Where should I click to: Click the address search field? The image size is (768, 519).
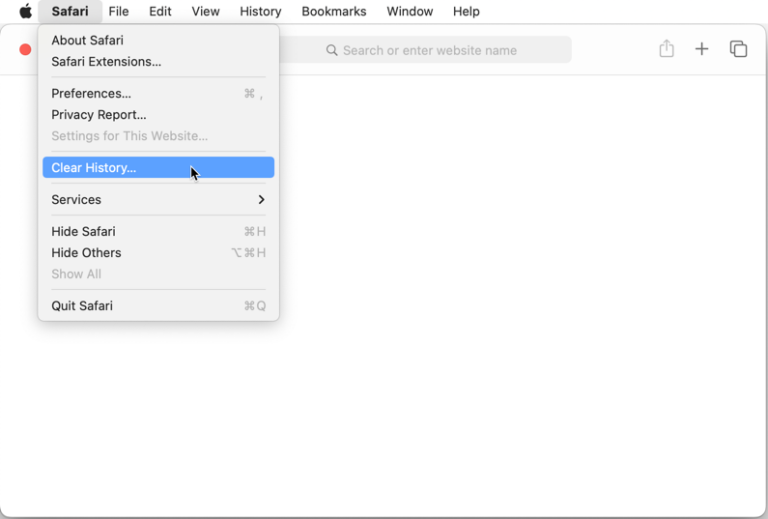[440, 50]
